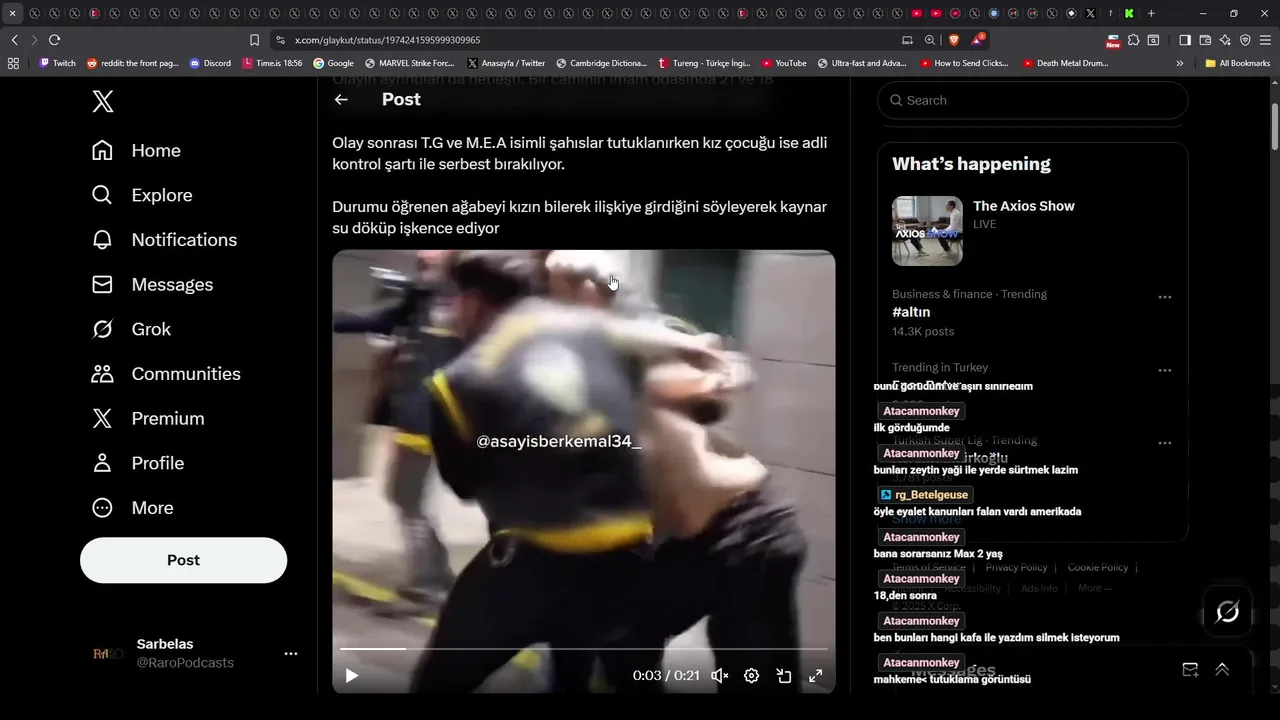Compose new message in Messages drawer

[1190, 670]
